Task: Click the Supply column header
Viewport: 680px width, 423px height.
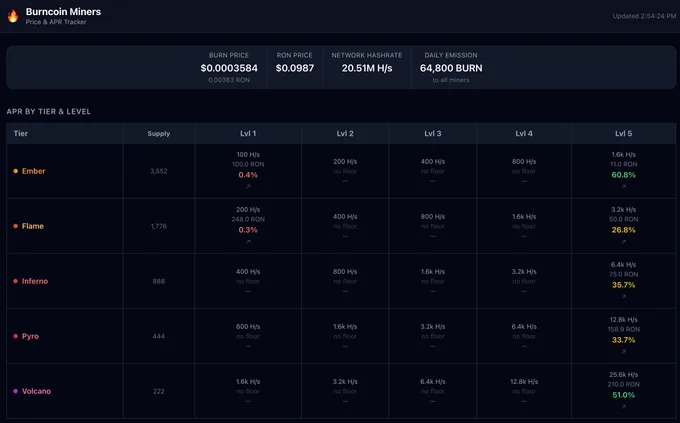Action: [159, 134]
